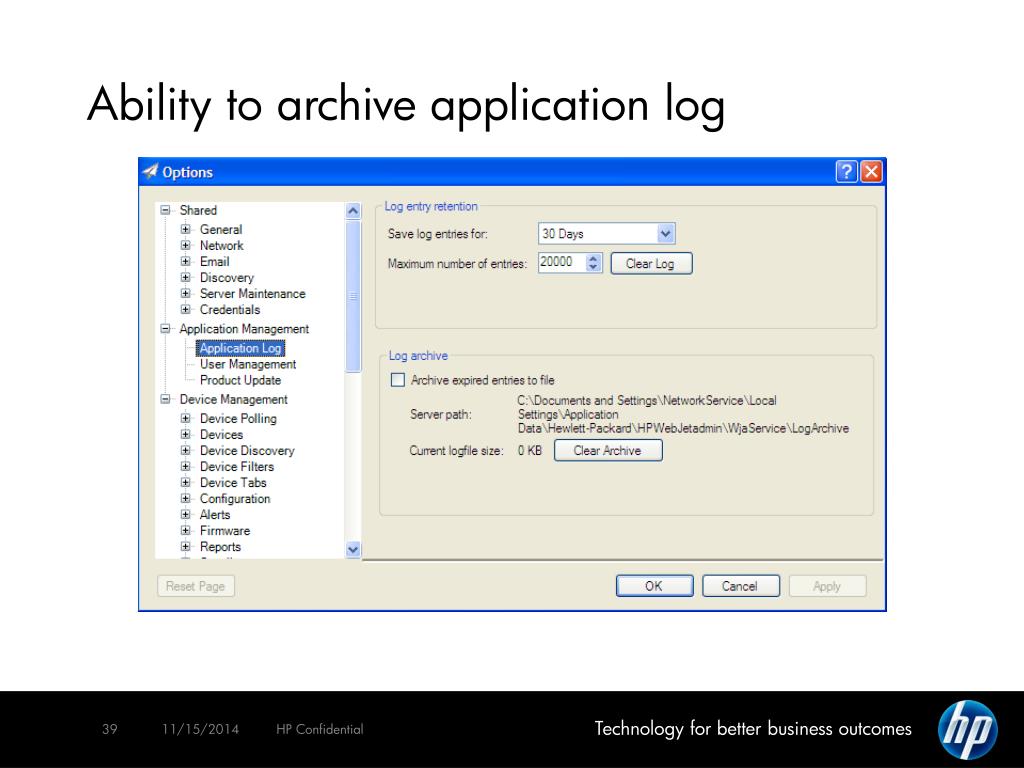
Task: Click the tree scrollbar down arrow
Action: pos(353,549)
